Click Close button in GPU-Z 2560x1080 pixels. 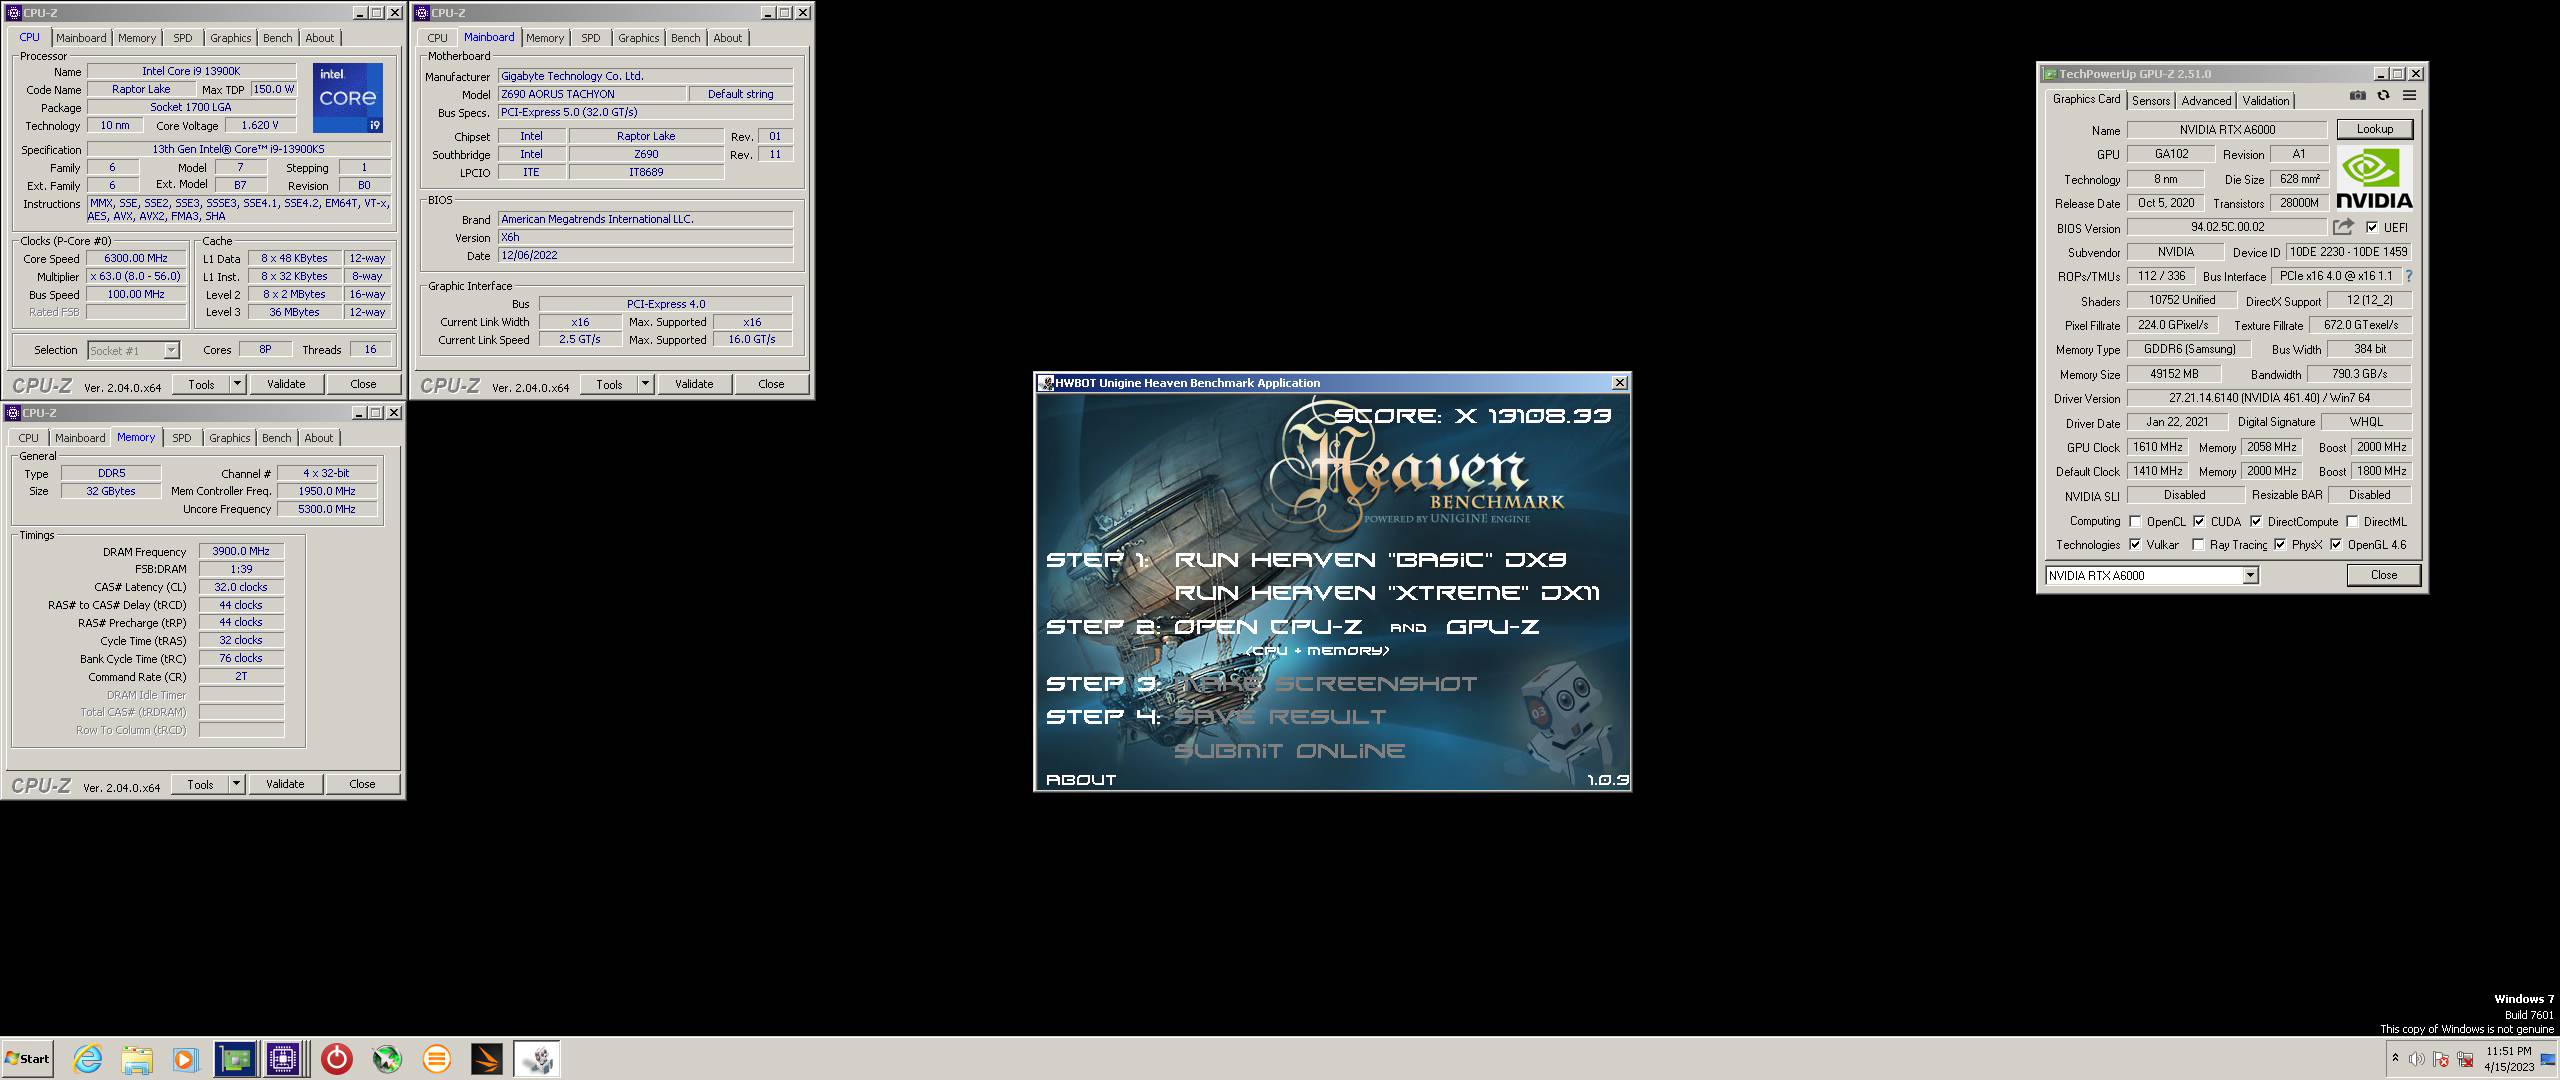point(2383,575)
